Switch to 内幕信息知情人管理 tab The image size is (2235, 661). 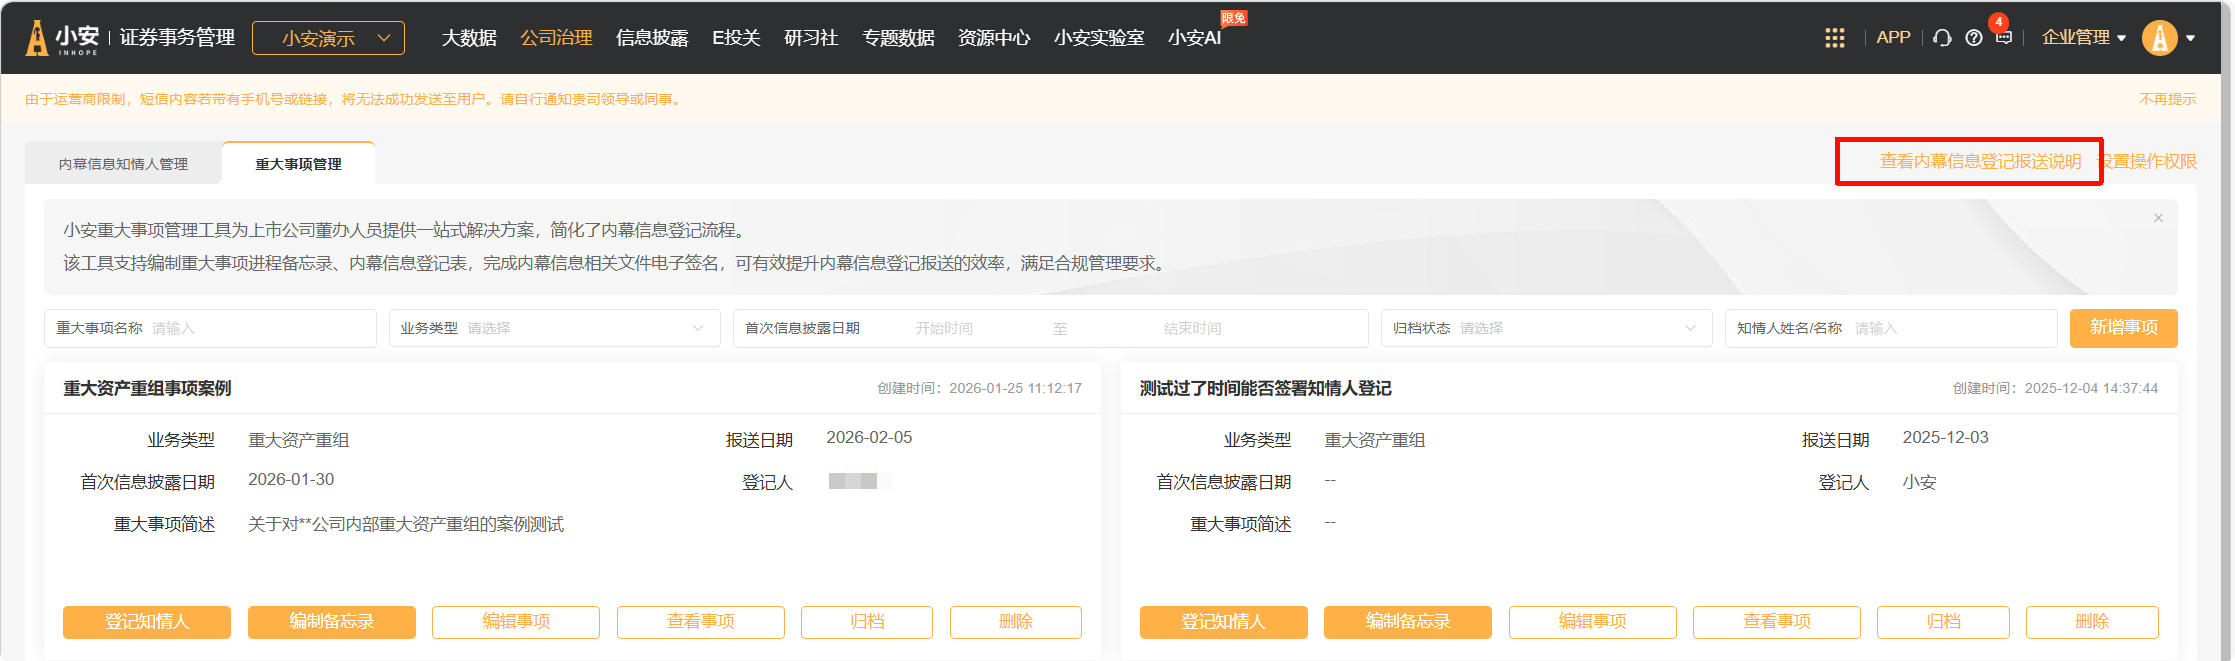tap(123, 164)
